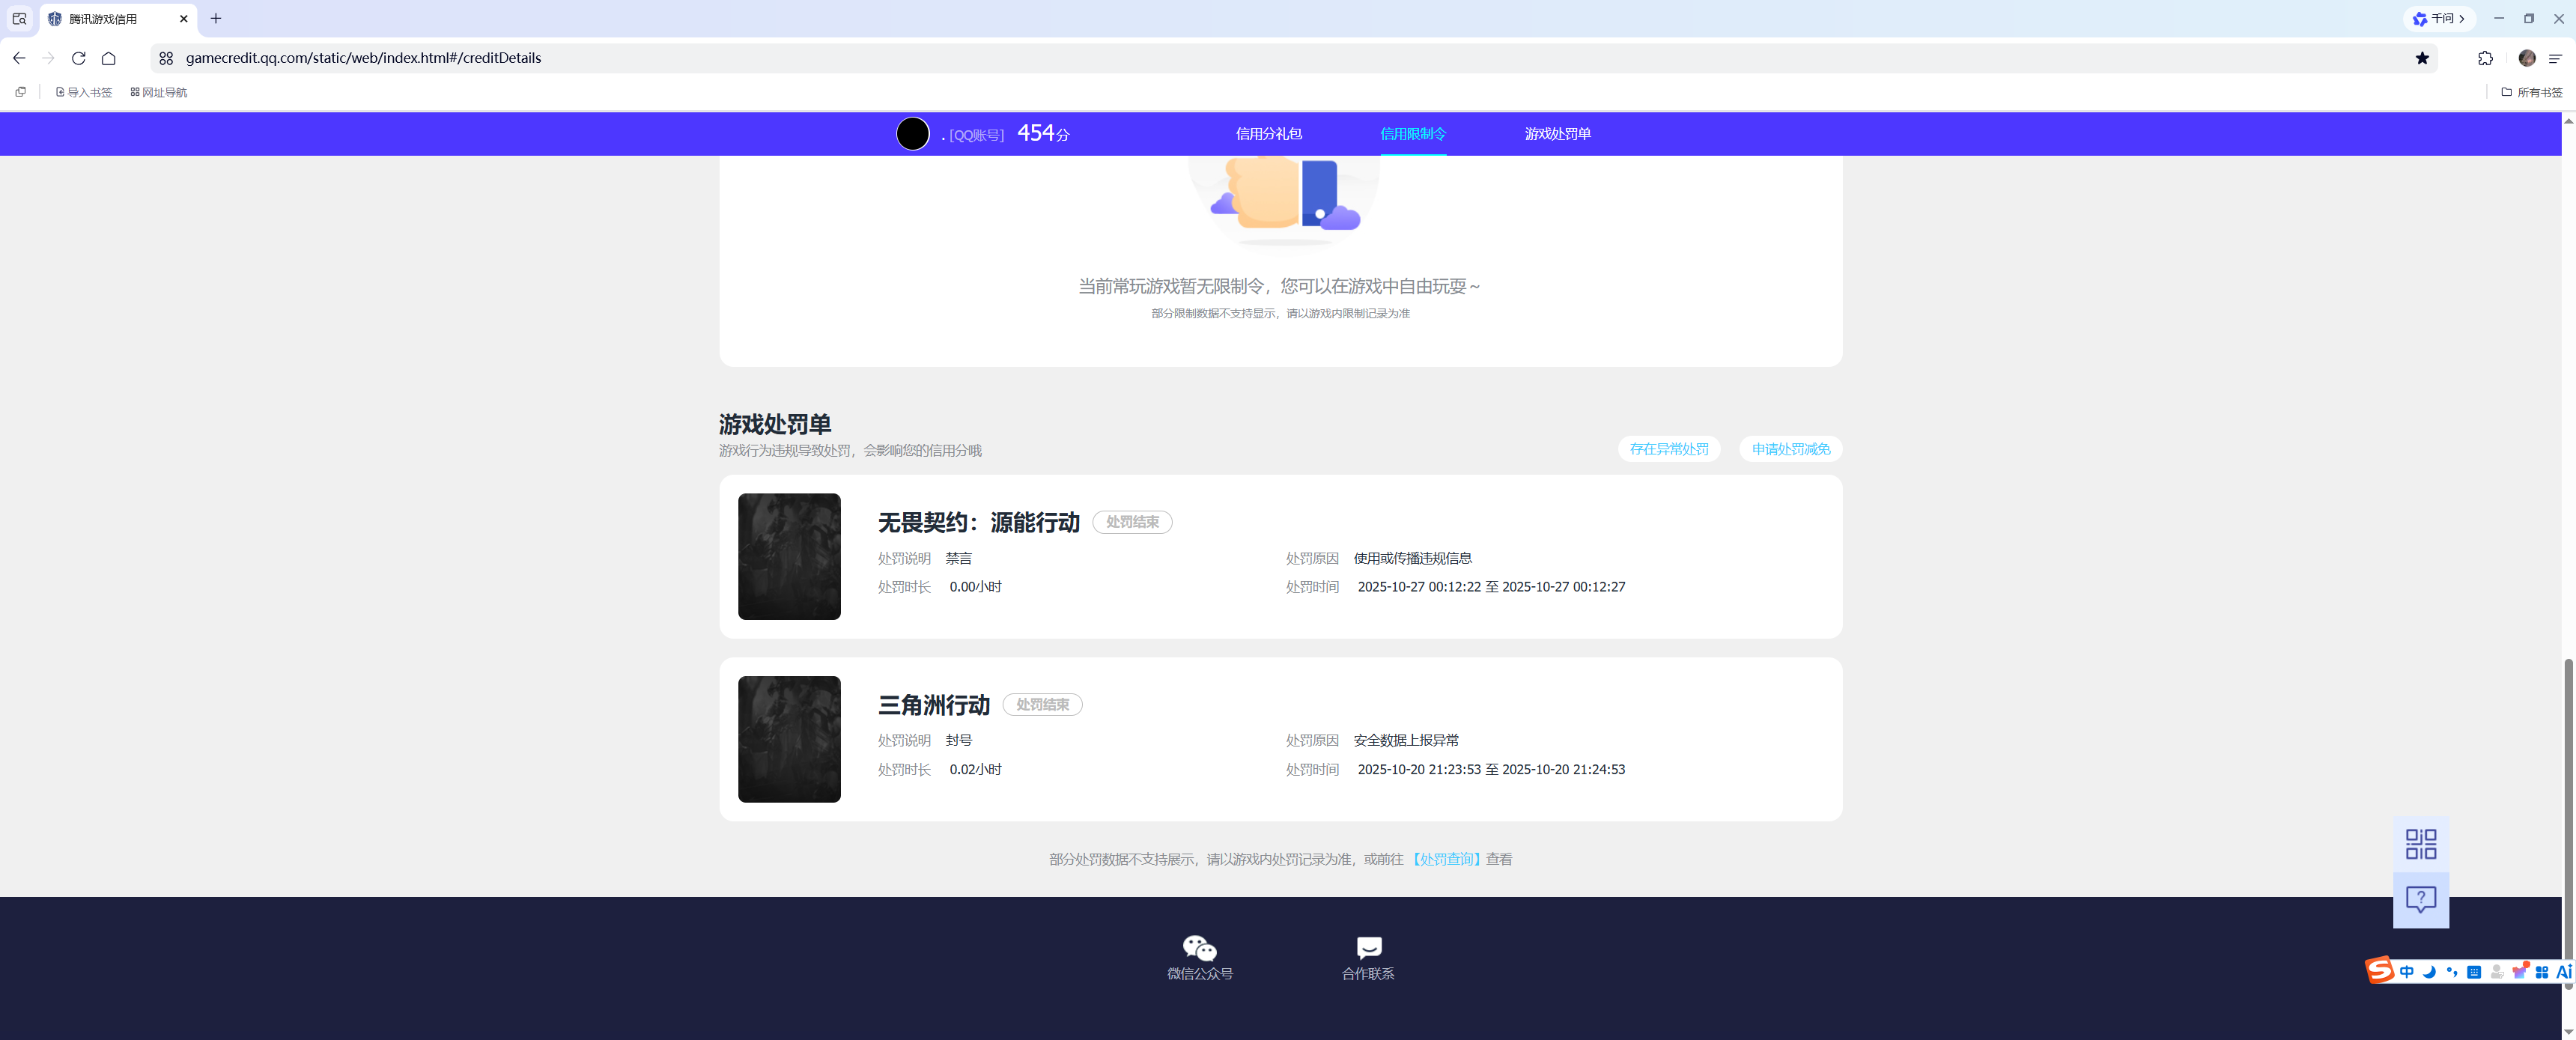
Task: Click the 2025-10-20 punishment time range
Action: pyautogui.click(x=1491, y=769)
